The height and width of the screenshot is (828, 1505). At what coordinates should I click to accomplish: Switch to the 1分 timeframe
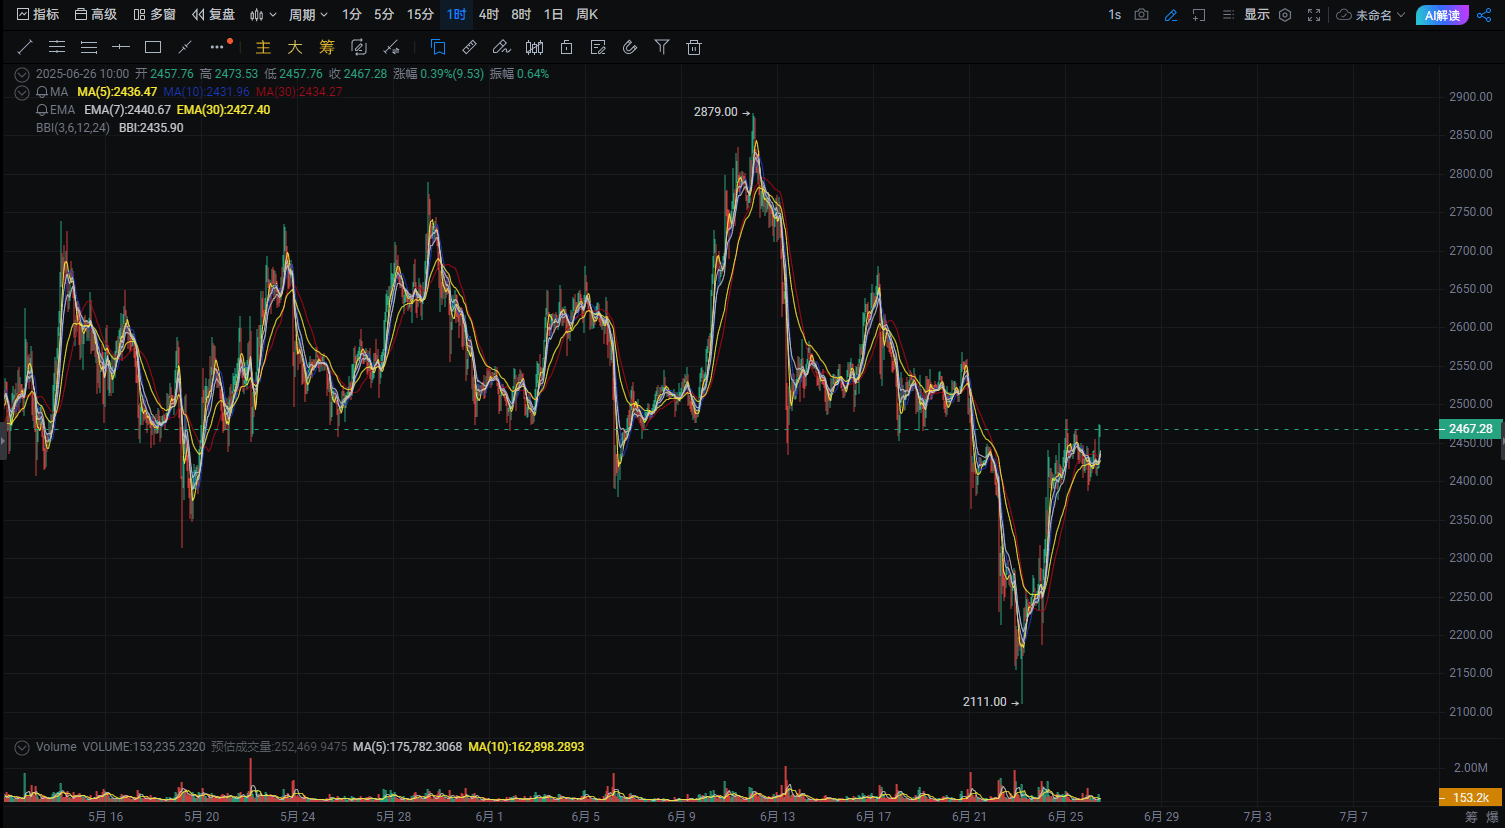point(352,15)
